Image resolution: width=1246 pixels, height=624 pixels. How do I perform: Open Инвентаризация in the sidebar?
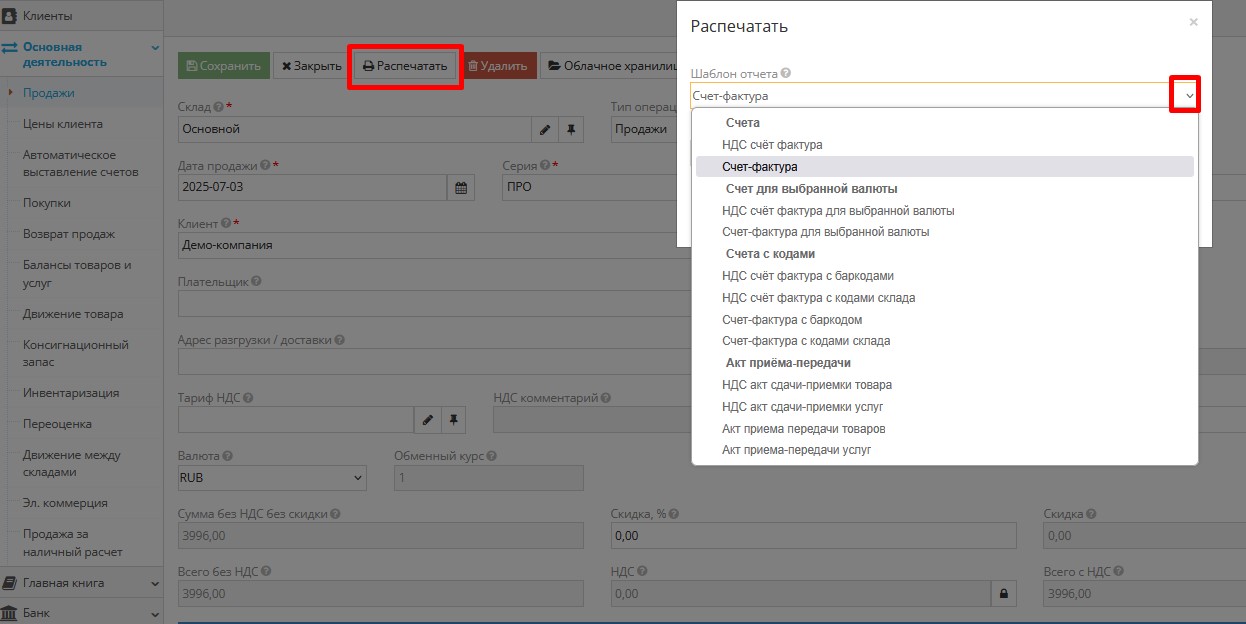click(71, 393)
